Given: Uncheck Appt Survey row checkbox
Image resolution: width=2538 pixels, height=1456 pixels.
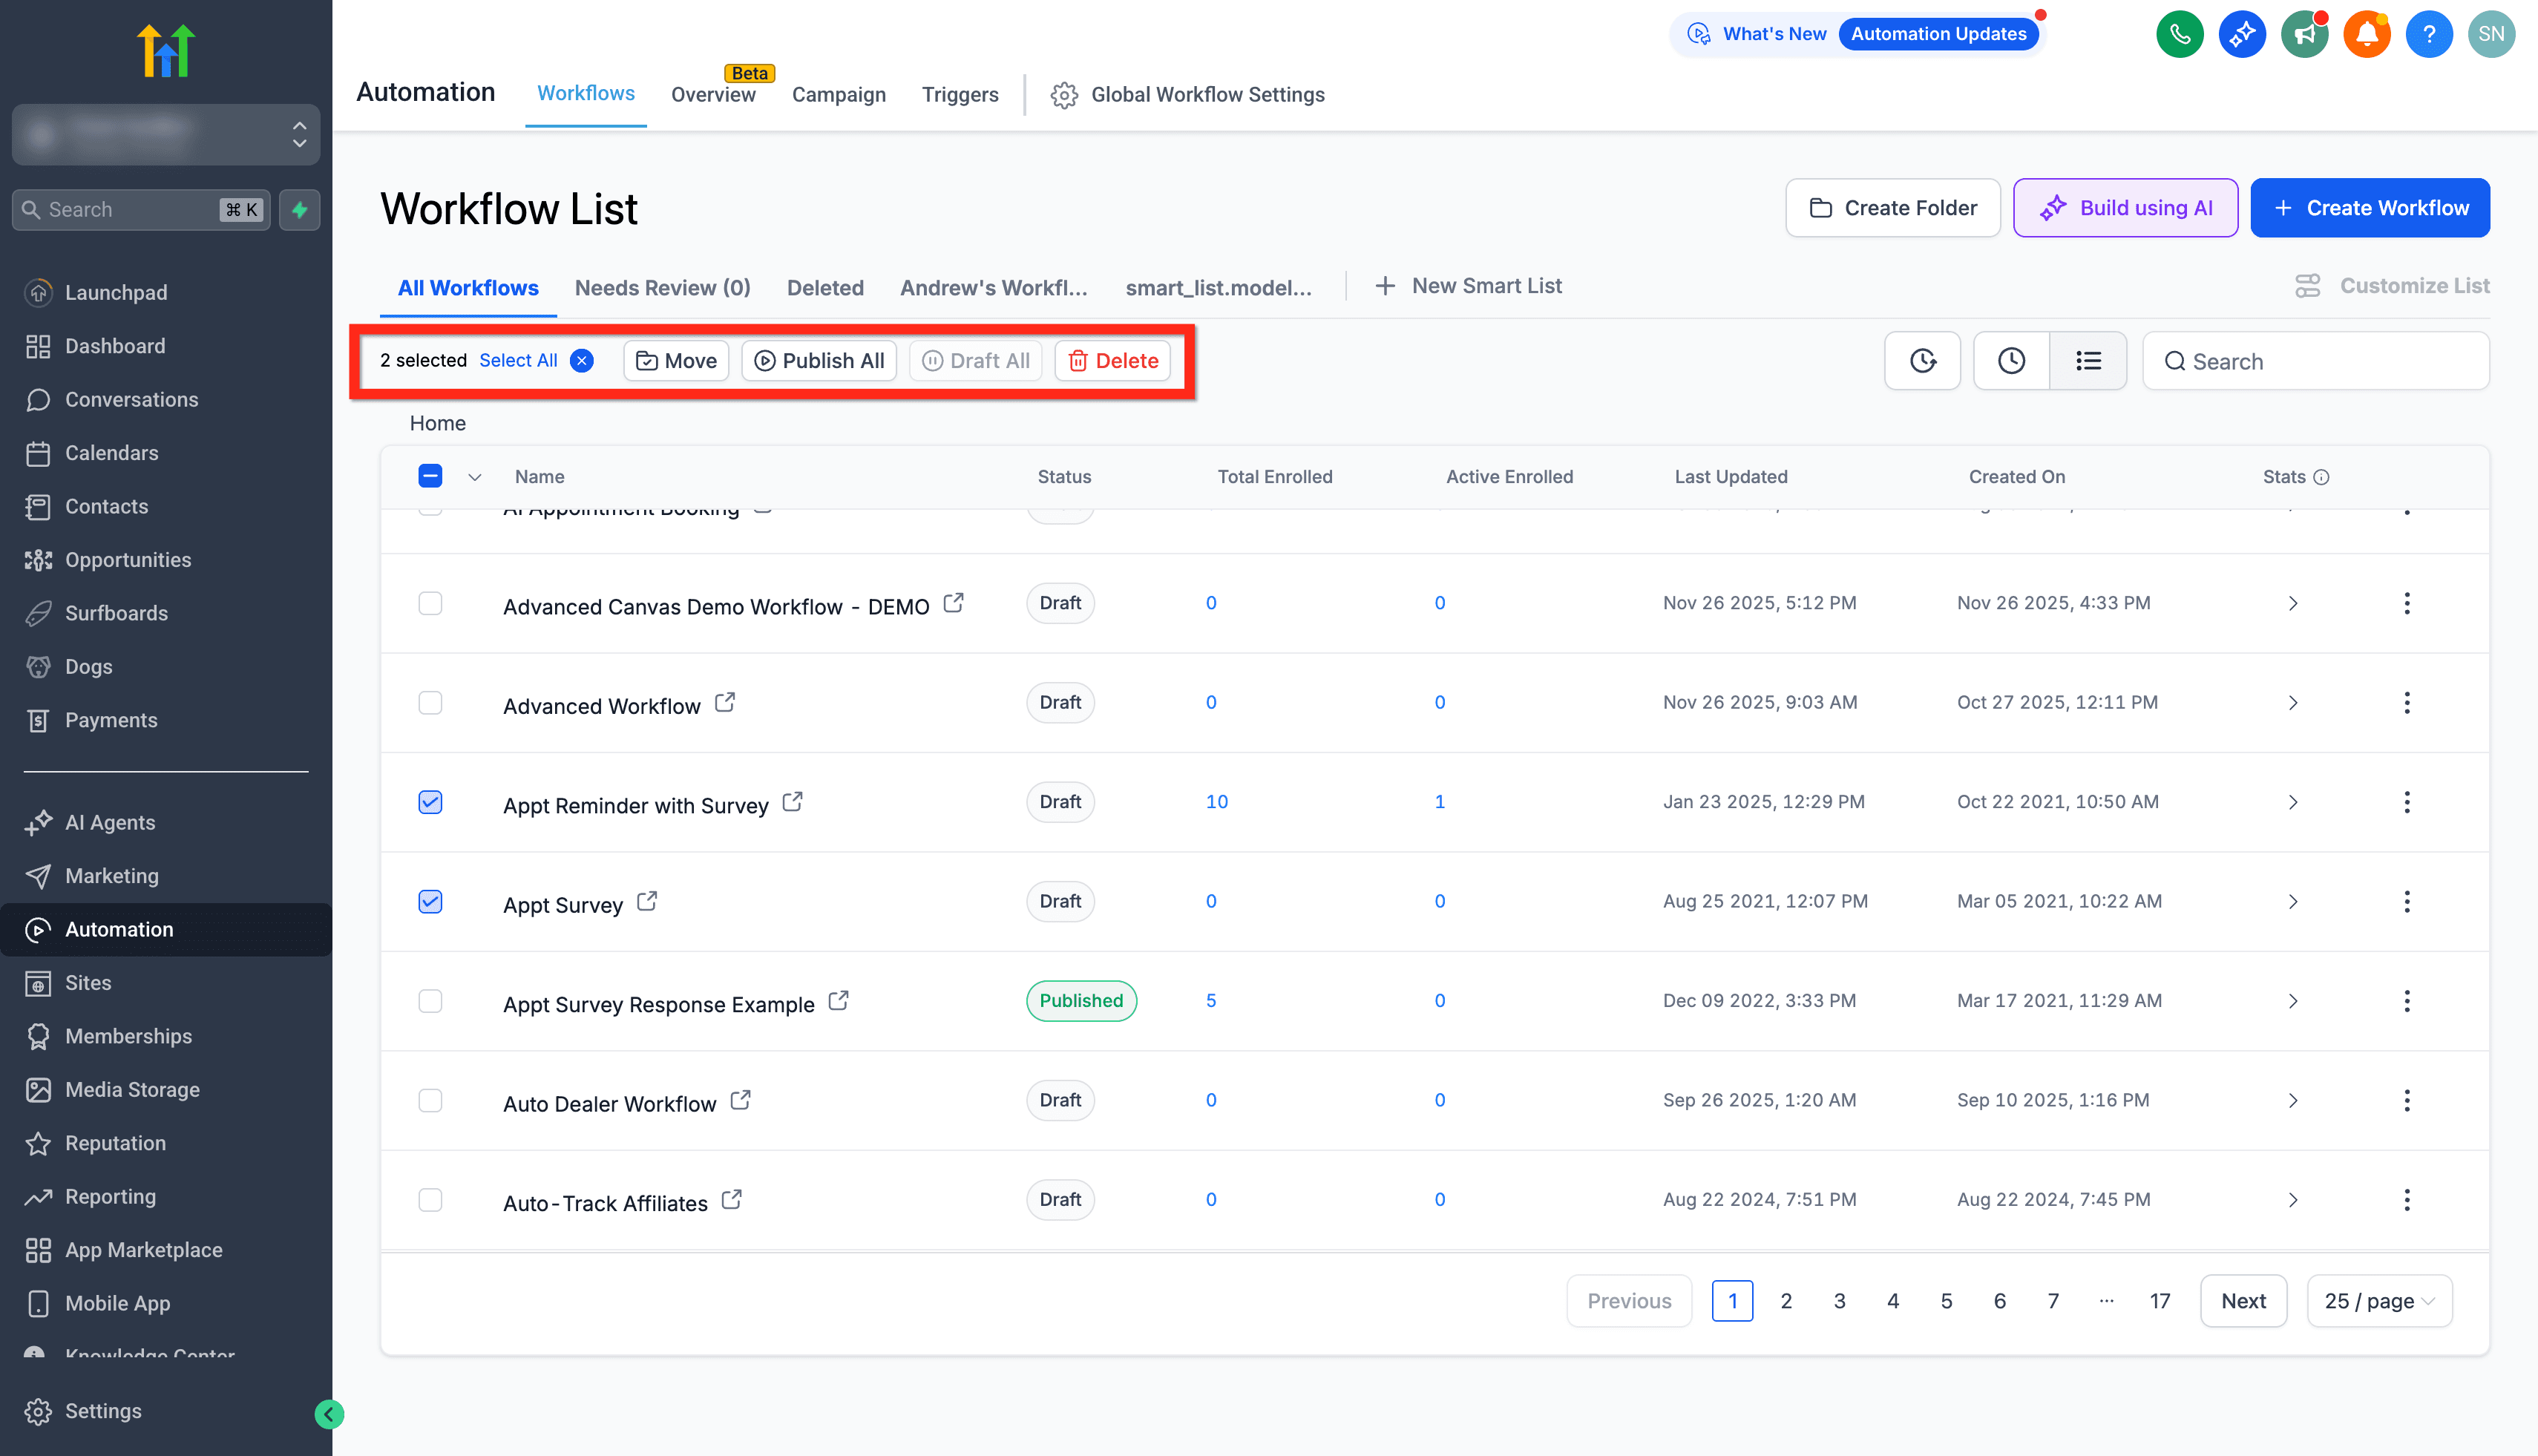Looking at the screenshot, I should tap(430, 902).
